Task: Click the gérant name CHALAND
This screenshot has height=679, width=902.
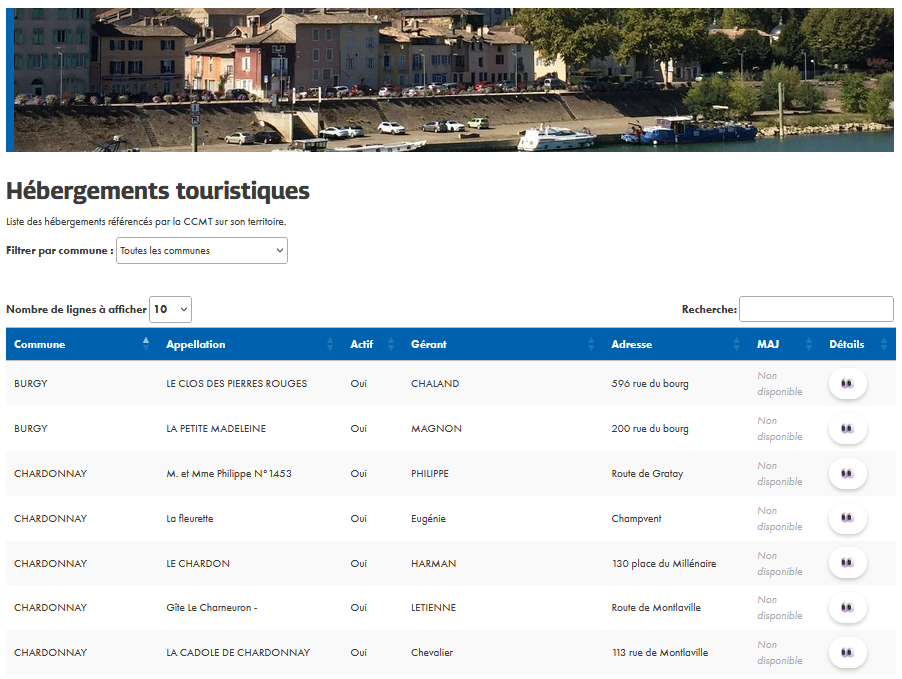Action: [435, 383]
